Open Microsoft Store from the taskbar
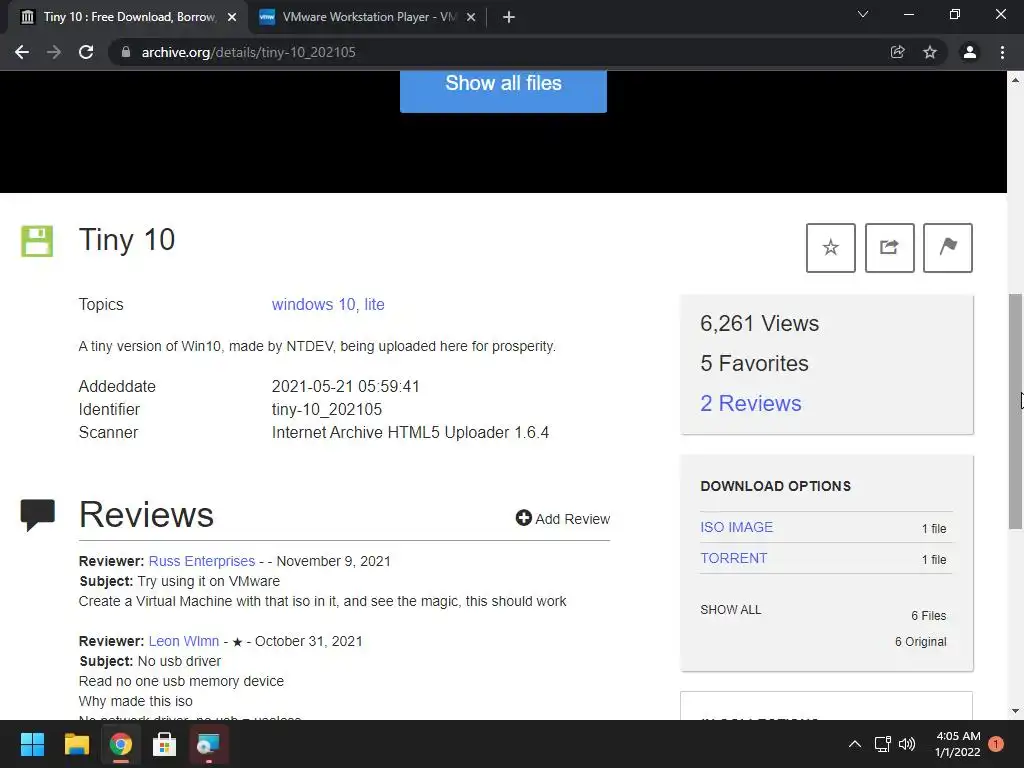 [x=164, y=744]
